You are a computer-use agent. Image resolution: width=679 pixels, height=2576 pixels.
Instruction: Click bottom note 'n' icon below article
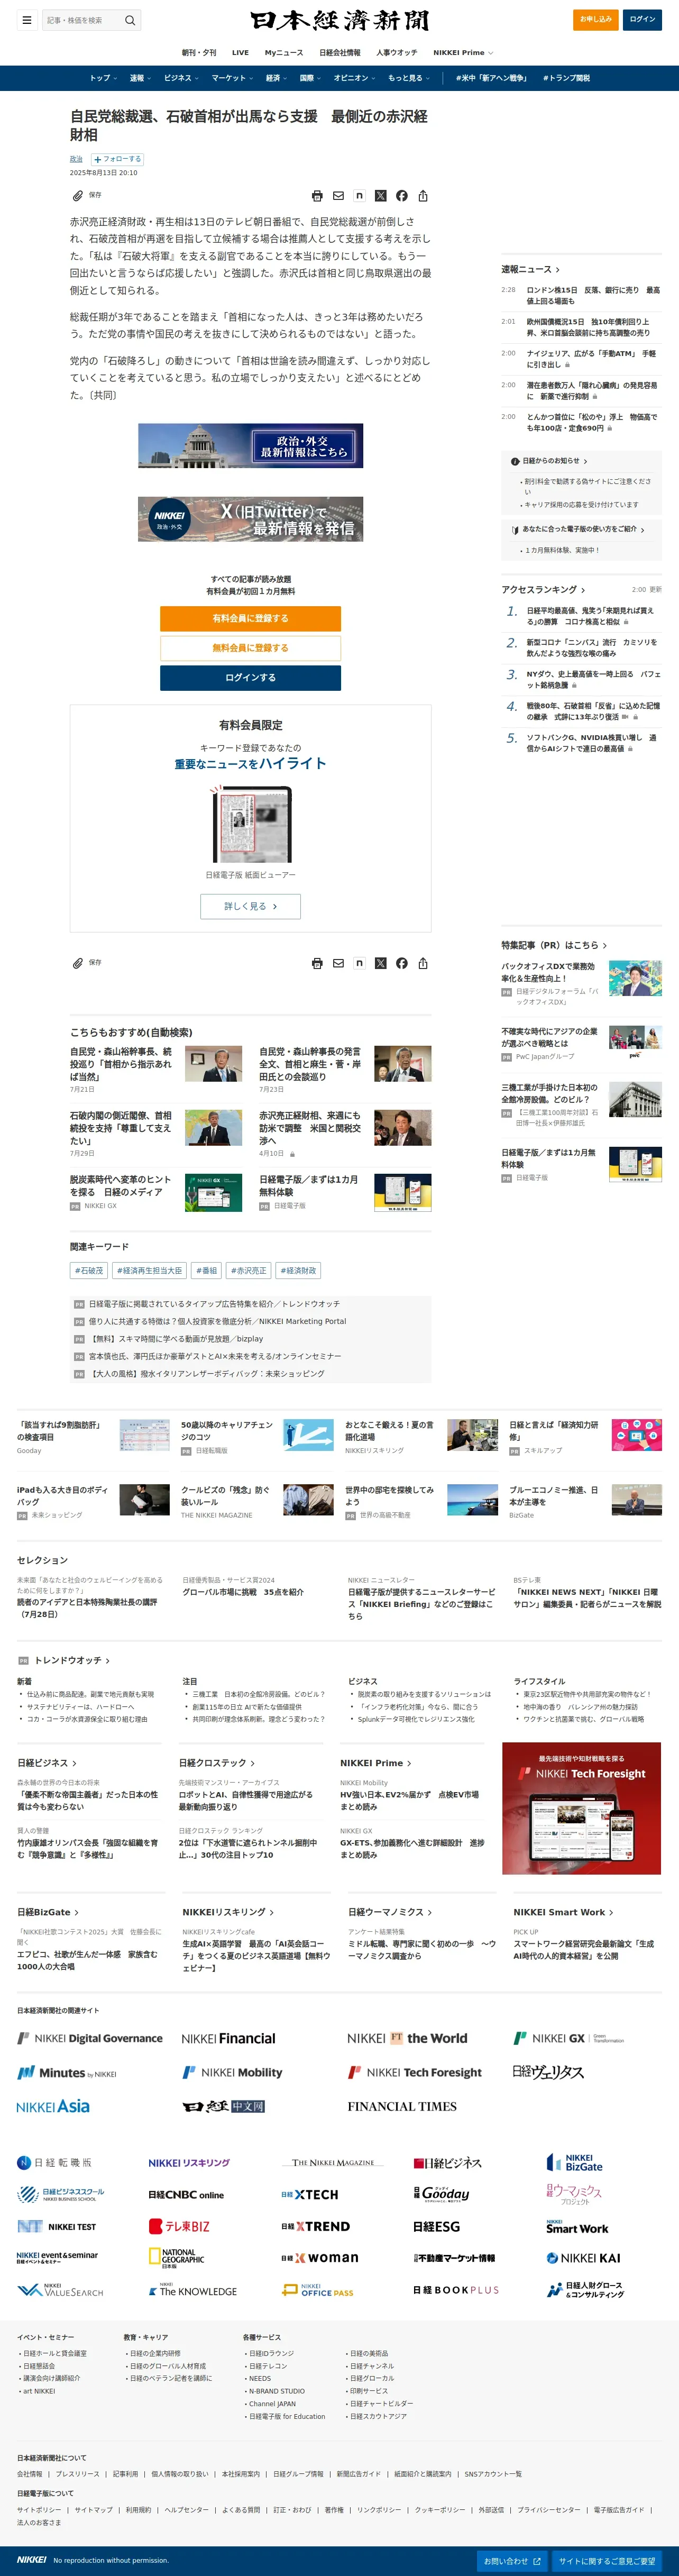pos(359,963)
